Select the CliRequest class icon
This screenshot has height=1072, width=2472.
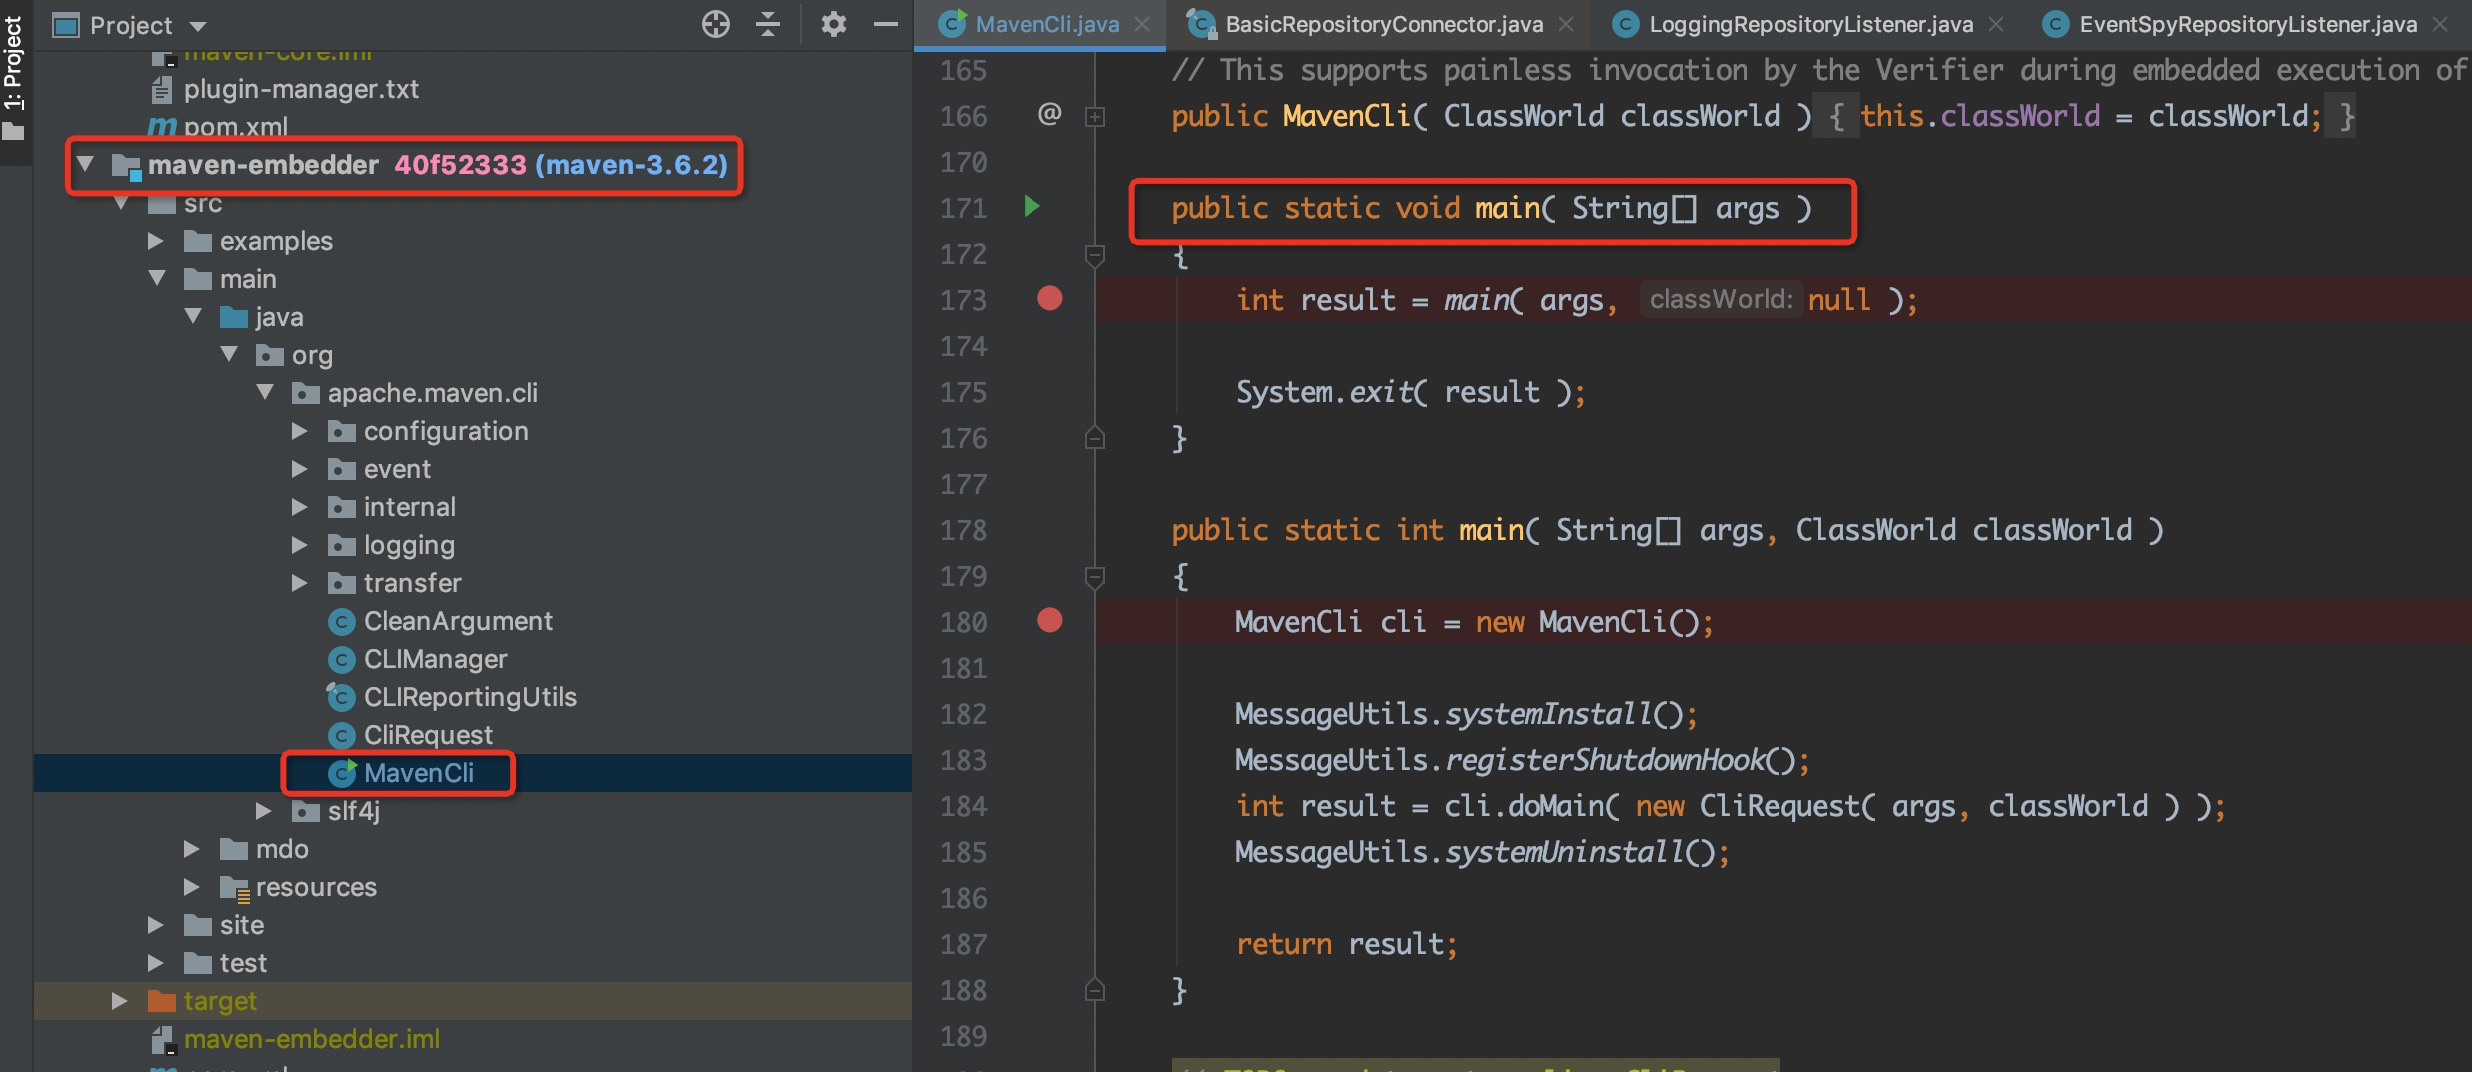coord(342,736)
